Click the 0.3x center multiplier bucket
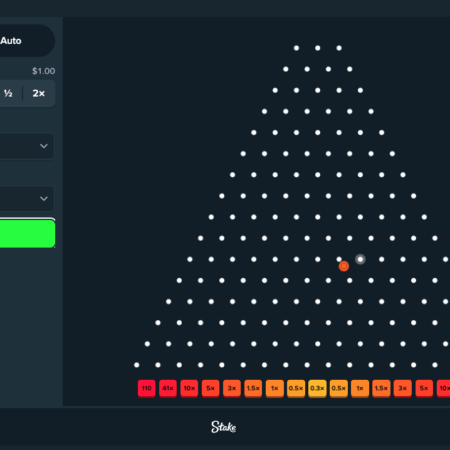Screen dimensions: 450x450 (317, 388)
